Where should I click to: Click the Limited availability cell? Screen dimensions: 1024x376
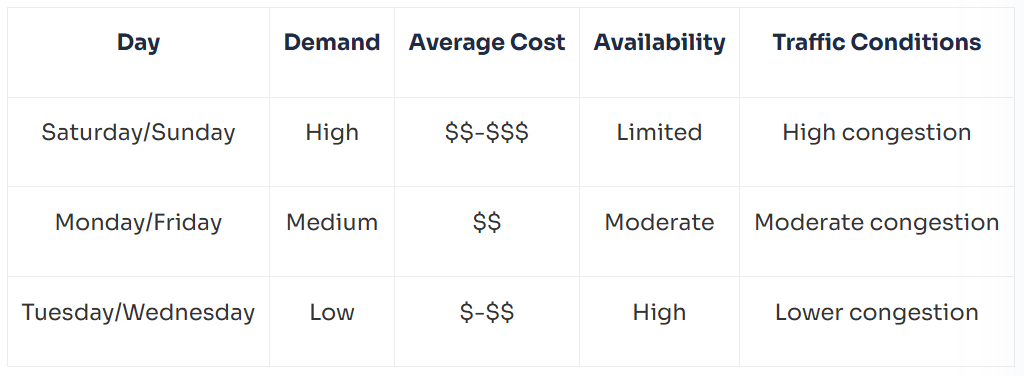coord(660,133)
